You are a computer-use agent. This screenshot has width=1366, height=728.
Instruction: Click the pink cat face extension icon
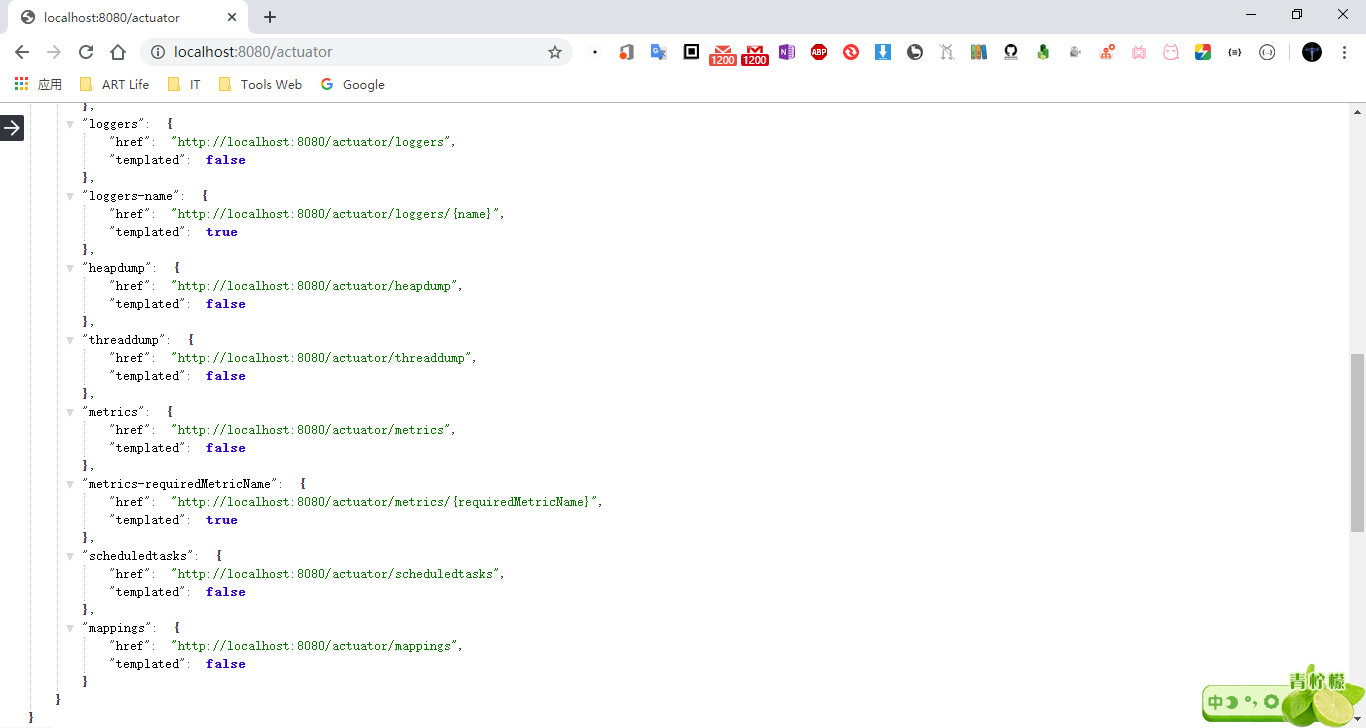coord(1171,52)
